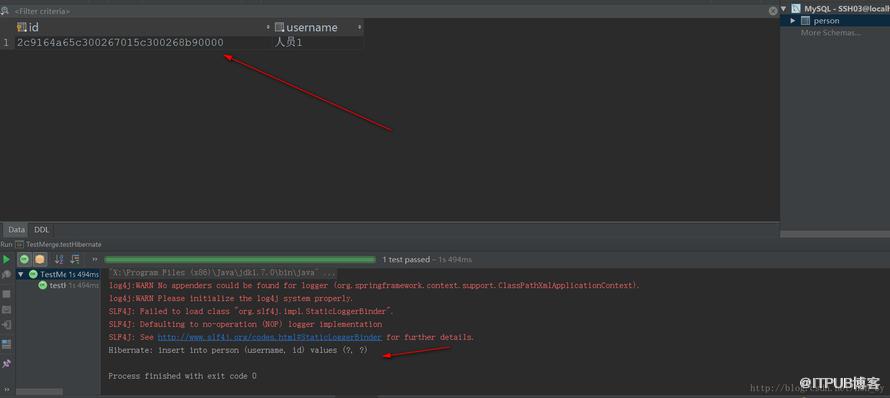Click the SLF4J Failed to load class line
This screenshot has height=398, width=890.
coord(251,312)
